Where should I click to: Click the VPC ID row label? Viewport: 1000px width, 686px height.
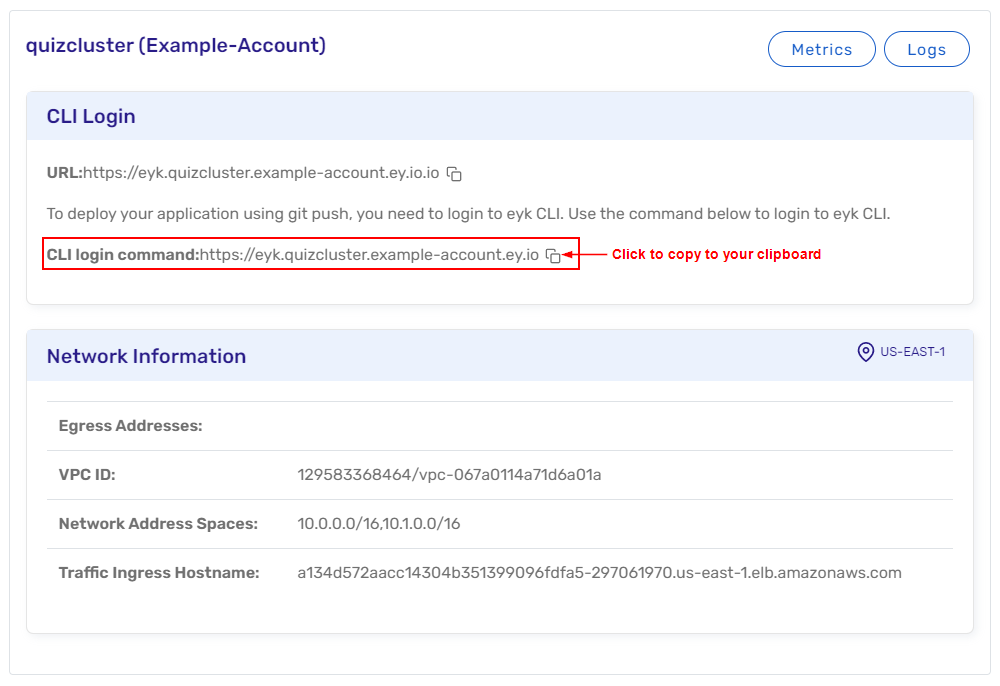pyautogui.click(x=87, y=475)
